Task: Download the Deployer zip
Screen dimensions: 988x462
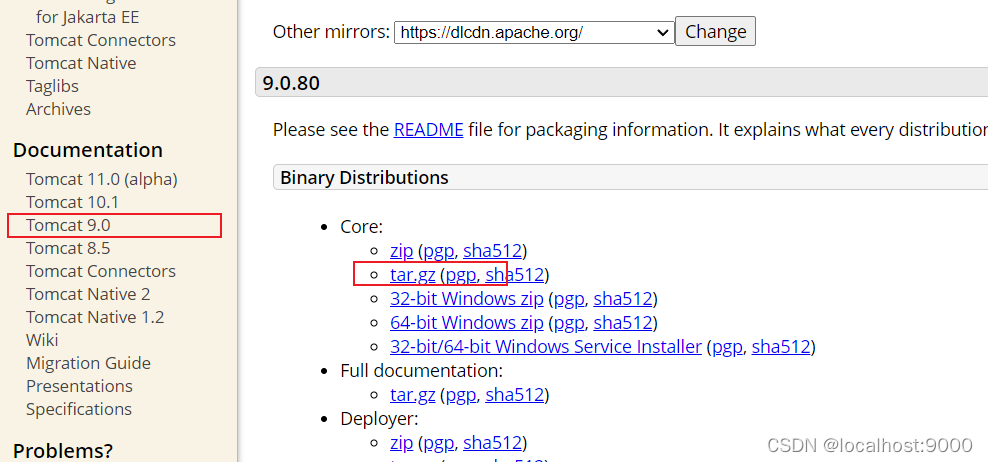Action: 401,443
